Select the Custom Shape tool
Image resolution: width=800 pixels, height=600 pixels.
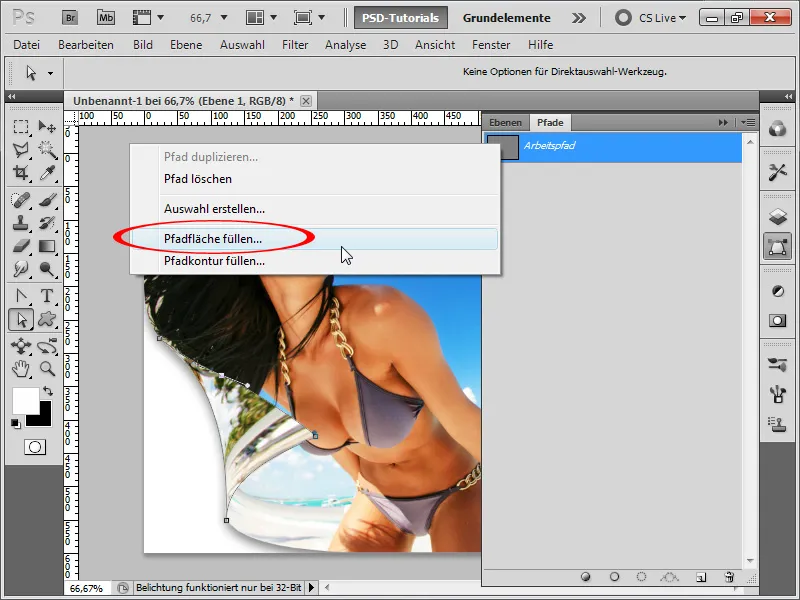click(47, 319)
